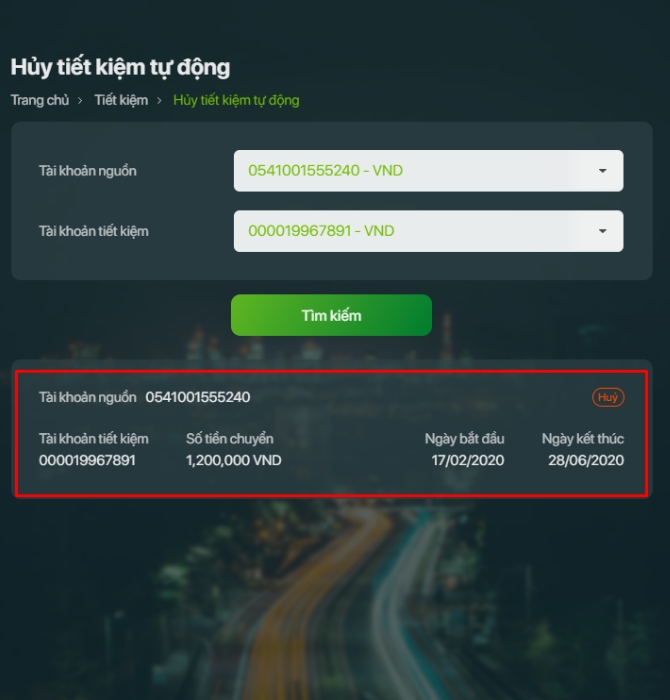Image resolution: width=670 pixels, height=700 pixels.
Task: Open Tiết kiệm breadcrumb link
Action: pos(121,100)
